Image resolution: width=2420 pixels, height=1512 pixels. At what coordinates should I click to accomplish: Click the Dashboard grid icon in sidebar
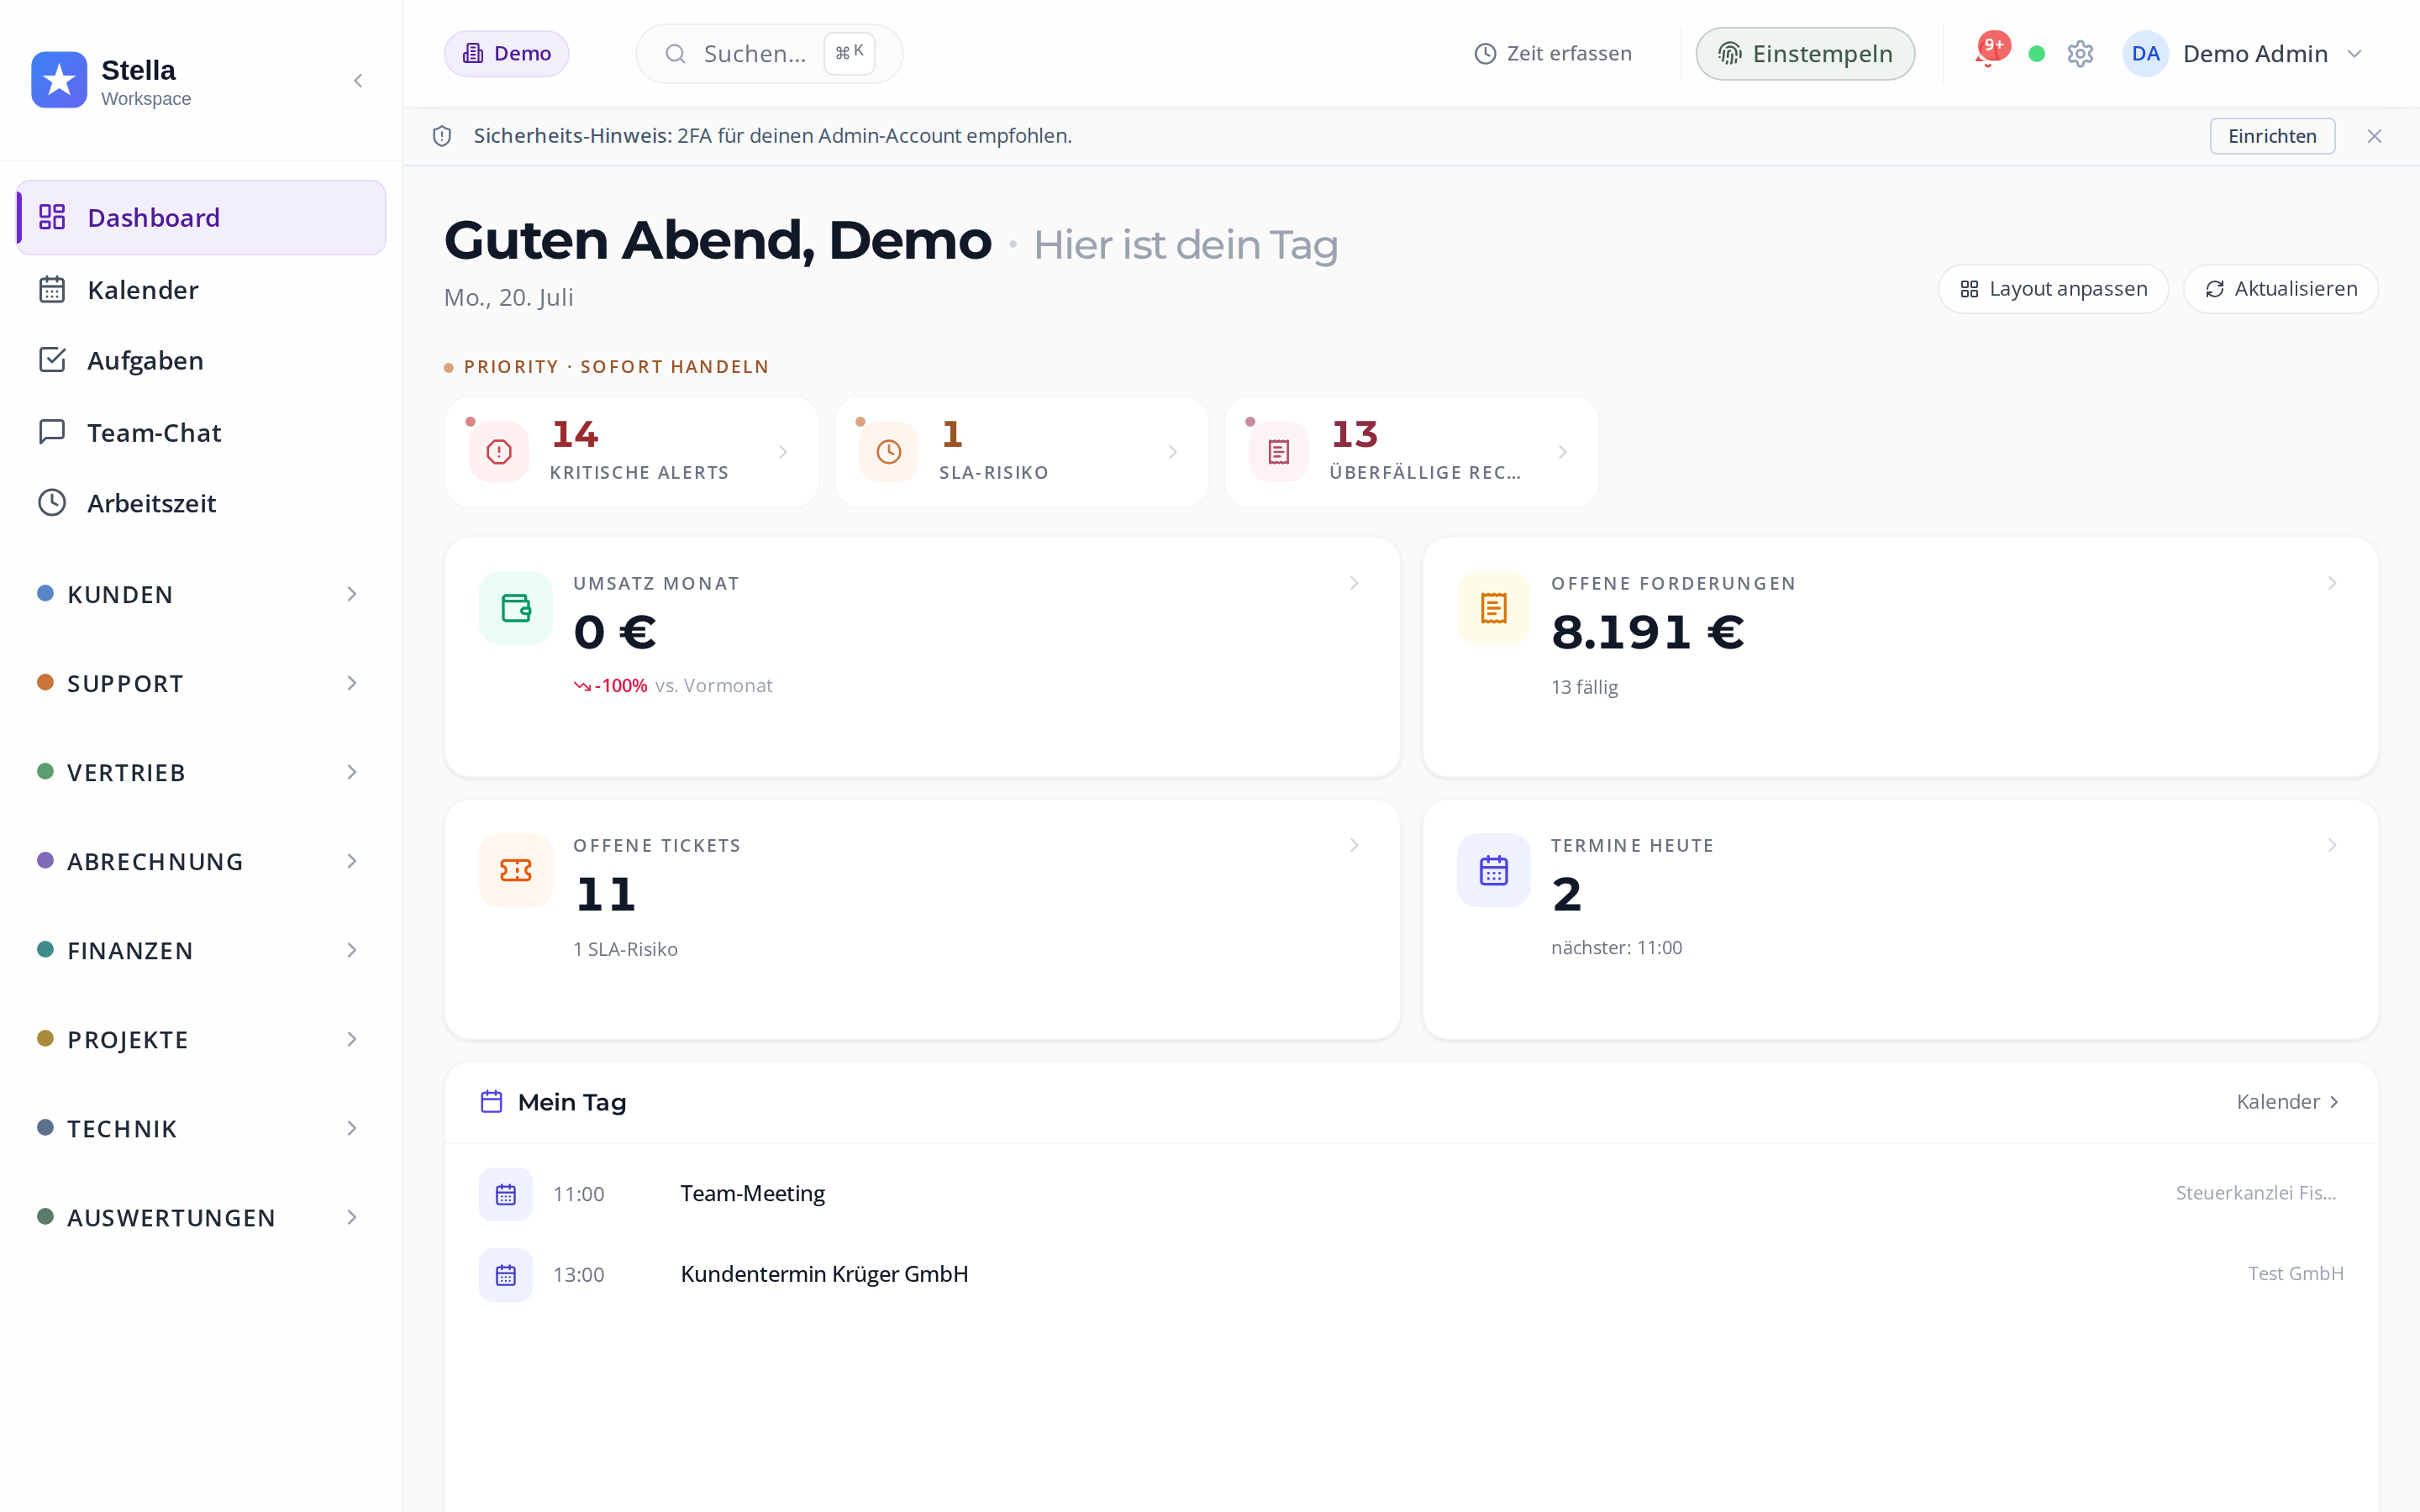coord(52,217)
